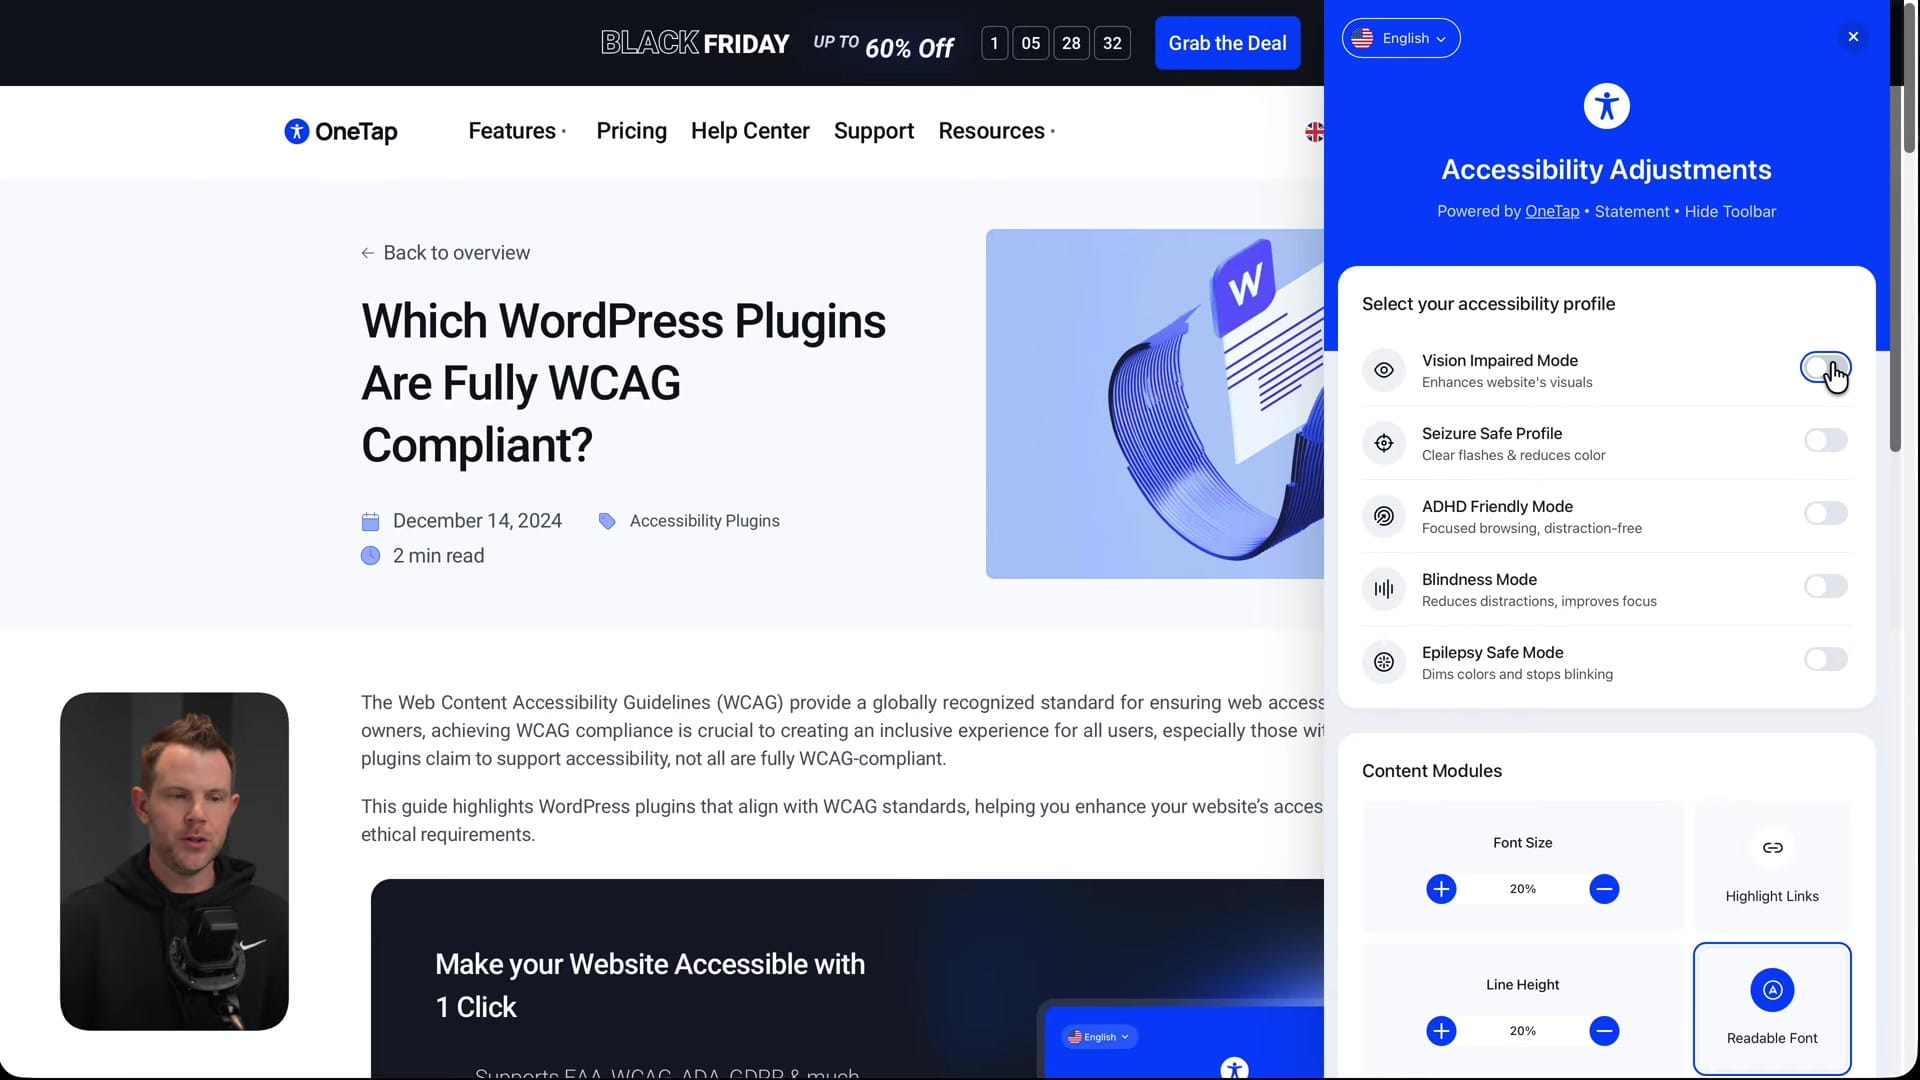
Task: Open the accessibility Statement link
Action: (1631, 211)
